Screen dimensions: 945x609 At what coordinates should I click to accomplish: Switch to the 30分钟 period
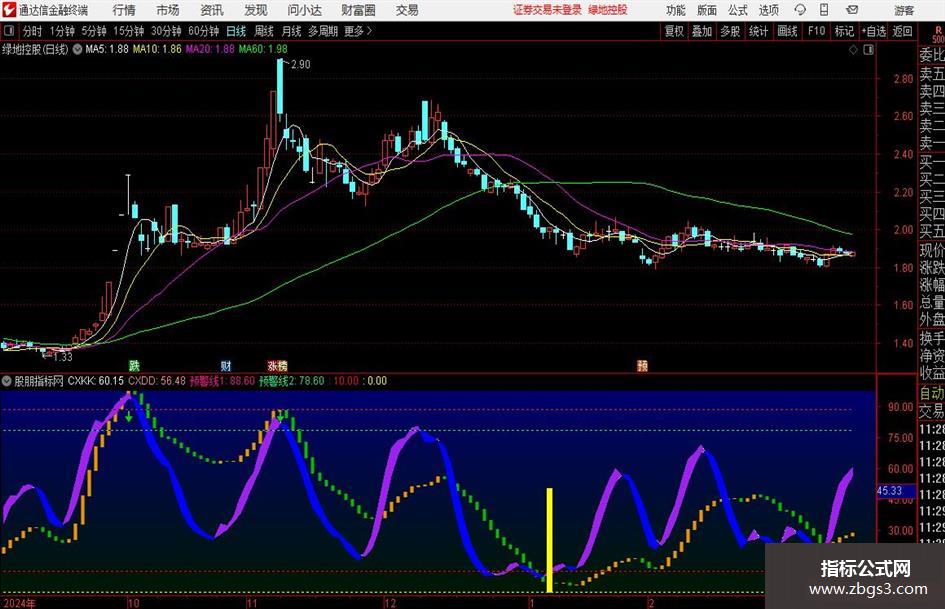166,31
